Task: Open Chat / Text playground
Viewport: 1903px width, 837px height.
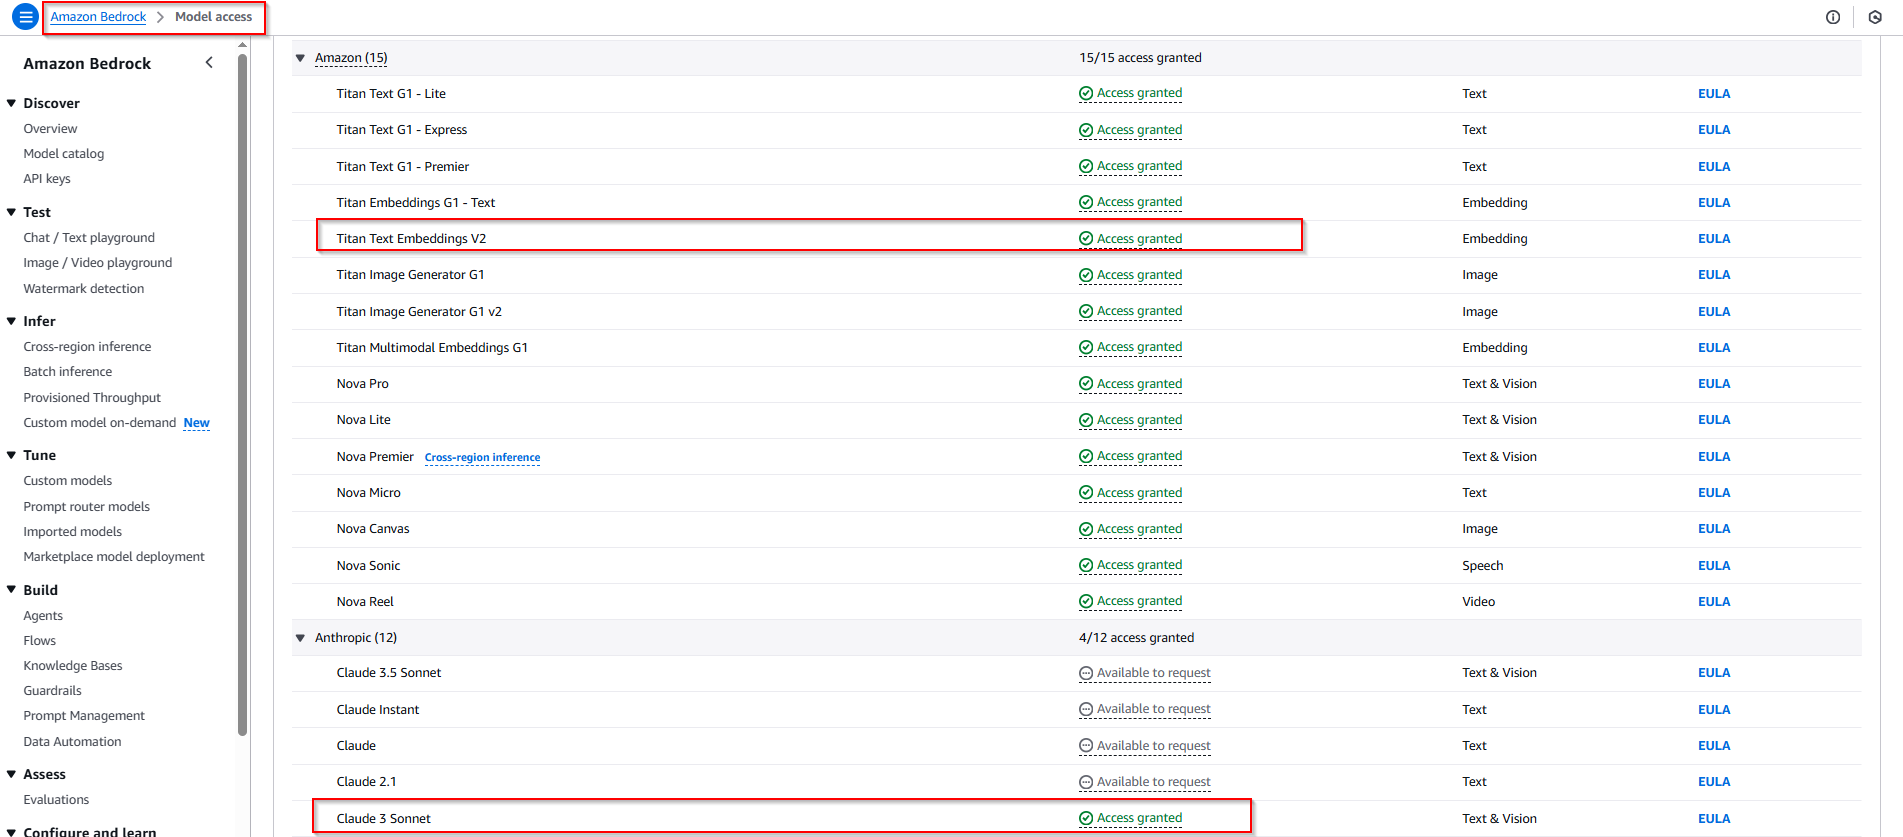Action: (89, 238)
